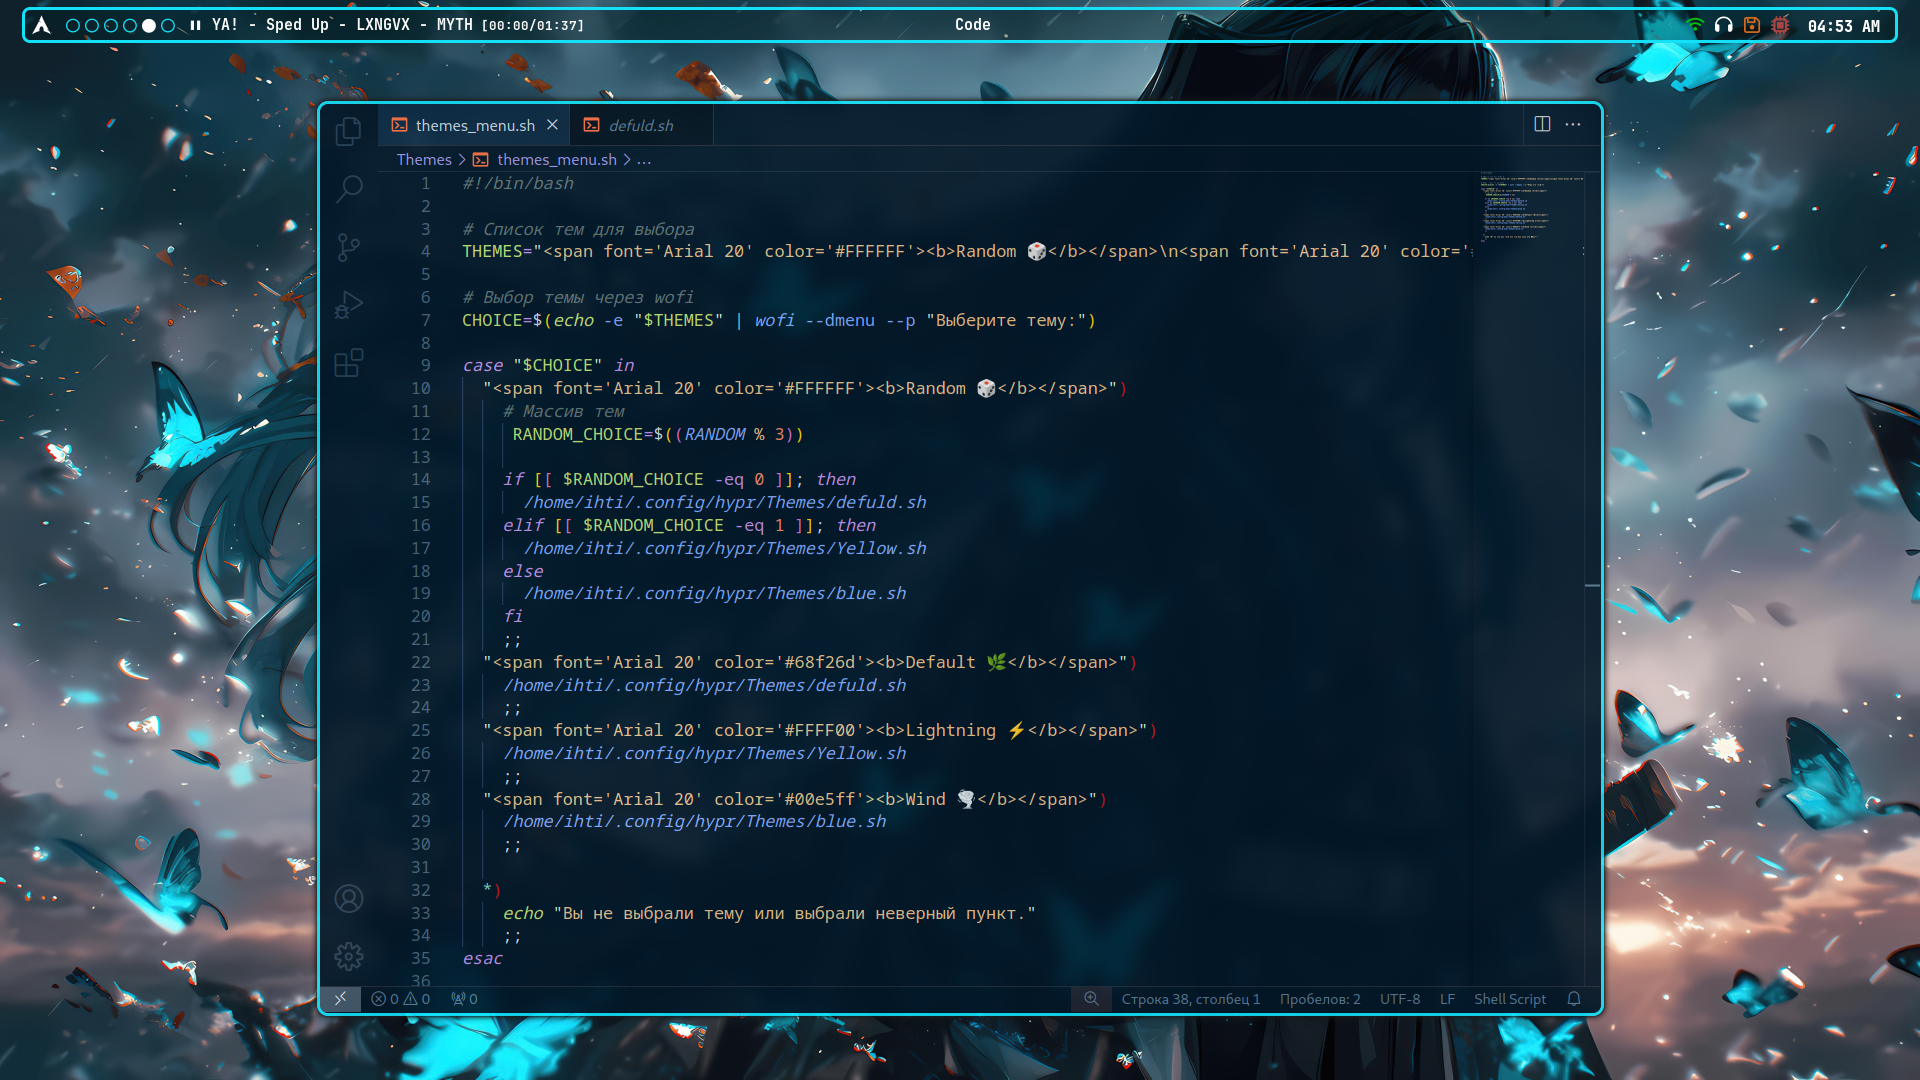Open the remote window status bar button
This screenshot has height=1080, width=1920.
pos(340,999)
